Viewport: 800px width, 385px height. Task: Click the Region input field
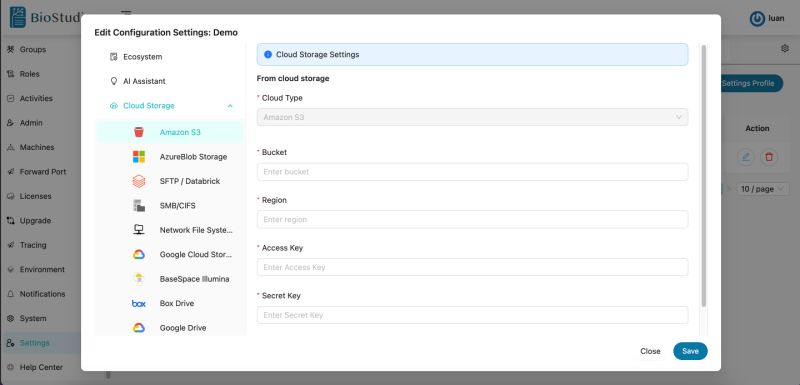(x=472, y=219)
